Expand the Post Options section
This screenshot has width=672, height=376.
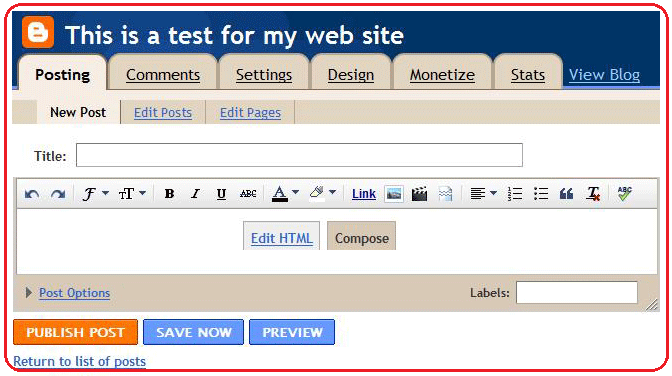click(x=74, y=293)
